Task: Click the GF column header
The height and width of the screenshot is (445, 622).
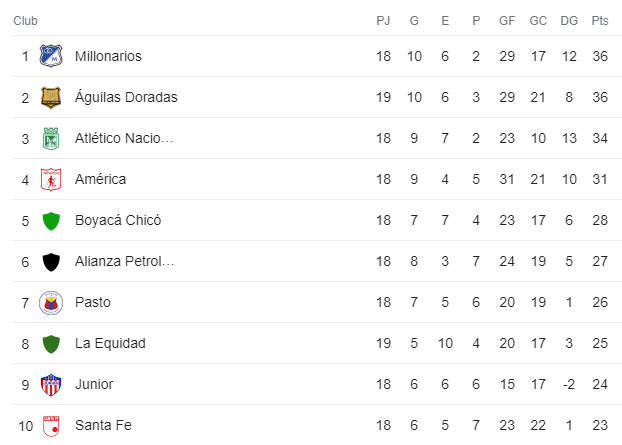Action: (507, 20)
